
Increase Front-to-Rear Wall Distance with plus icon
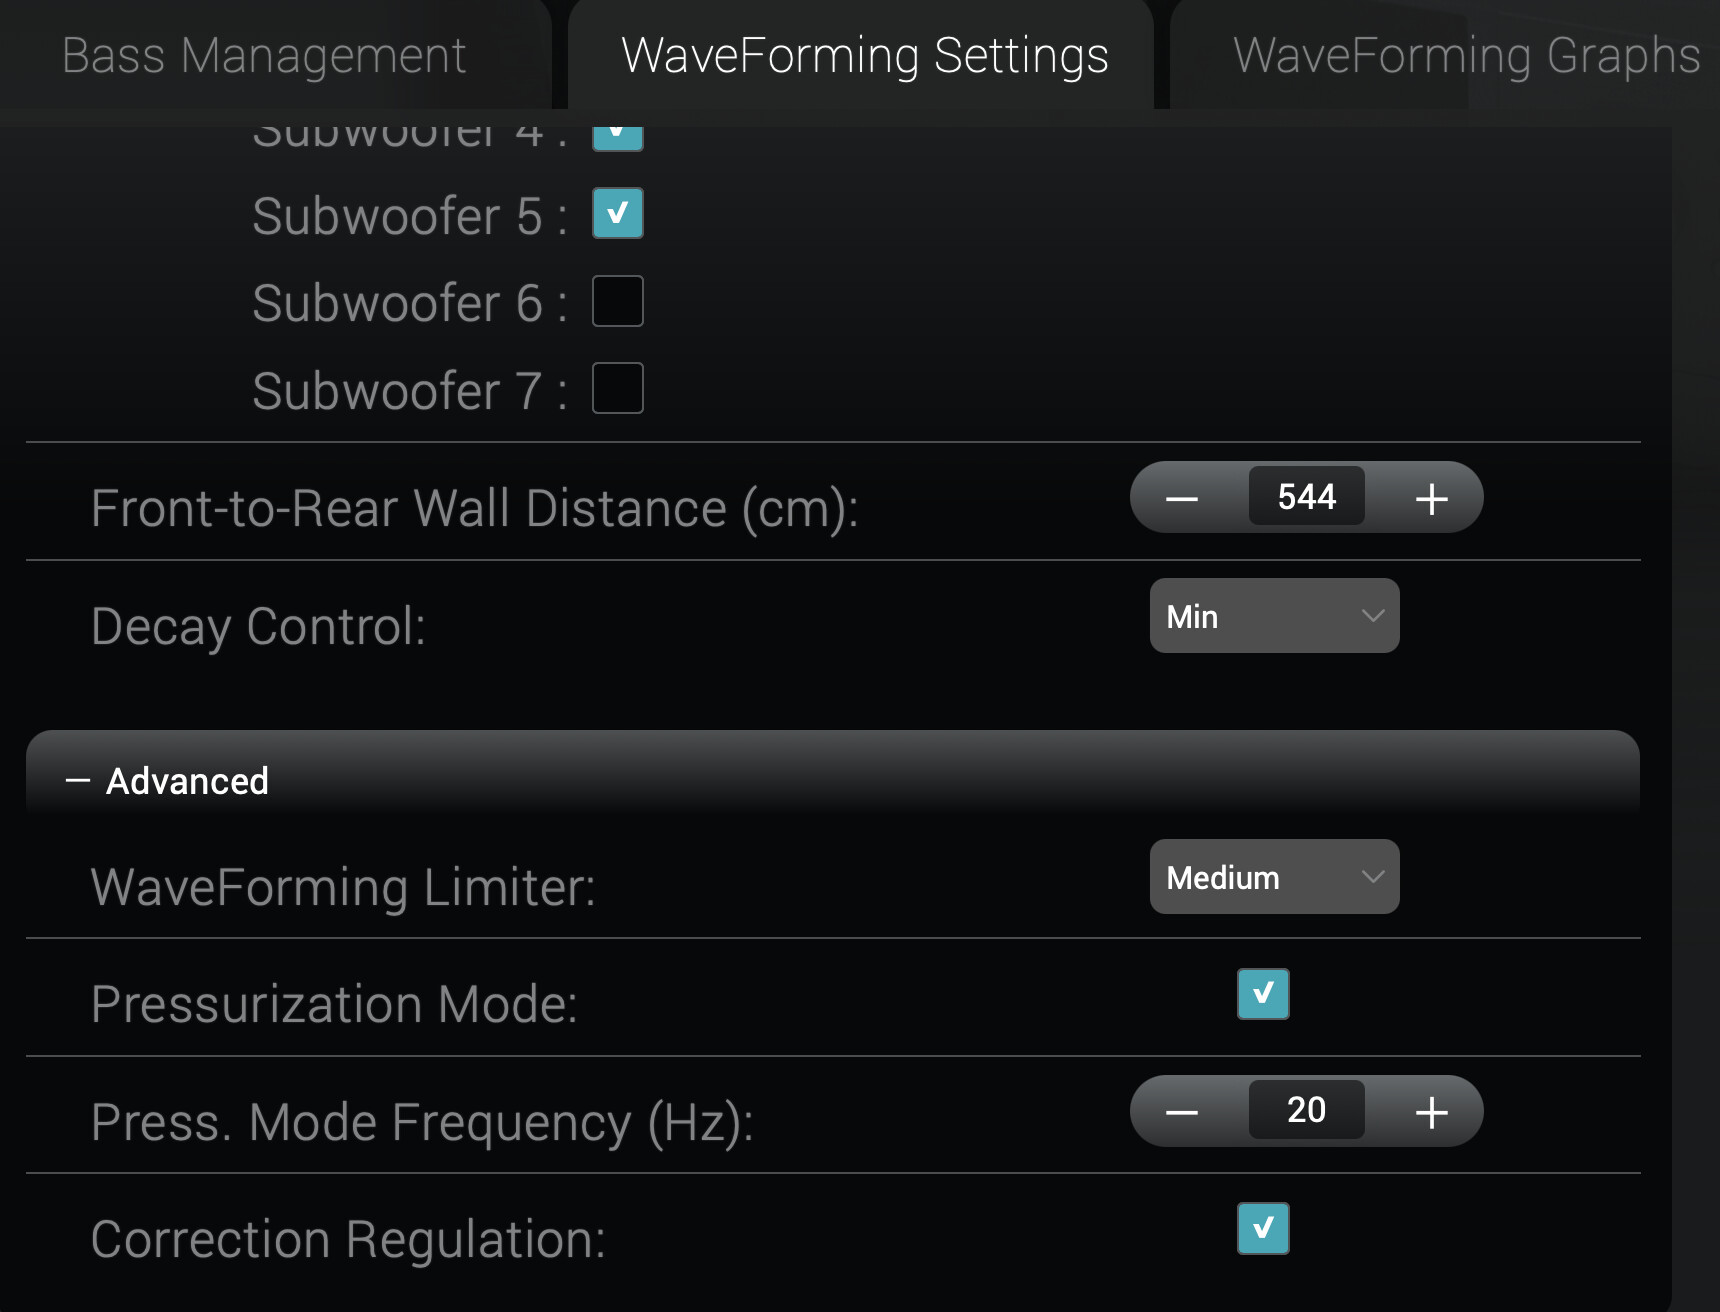click(x=1432, y=498)
